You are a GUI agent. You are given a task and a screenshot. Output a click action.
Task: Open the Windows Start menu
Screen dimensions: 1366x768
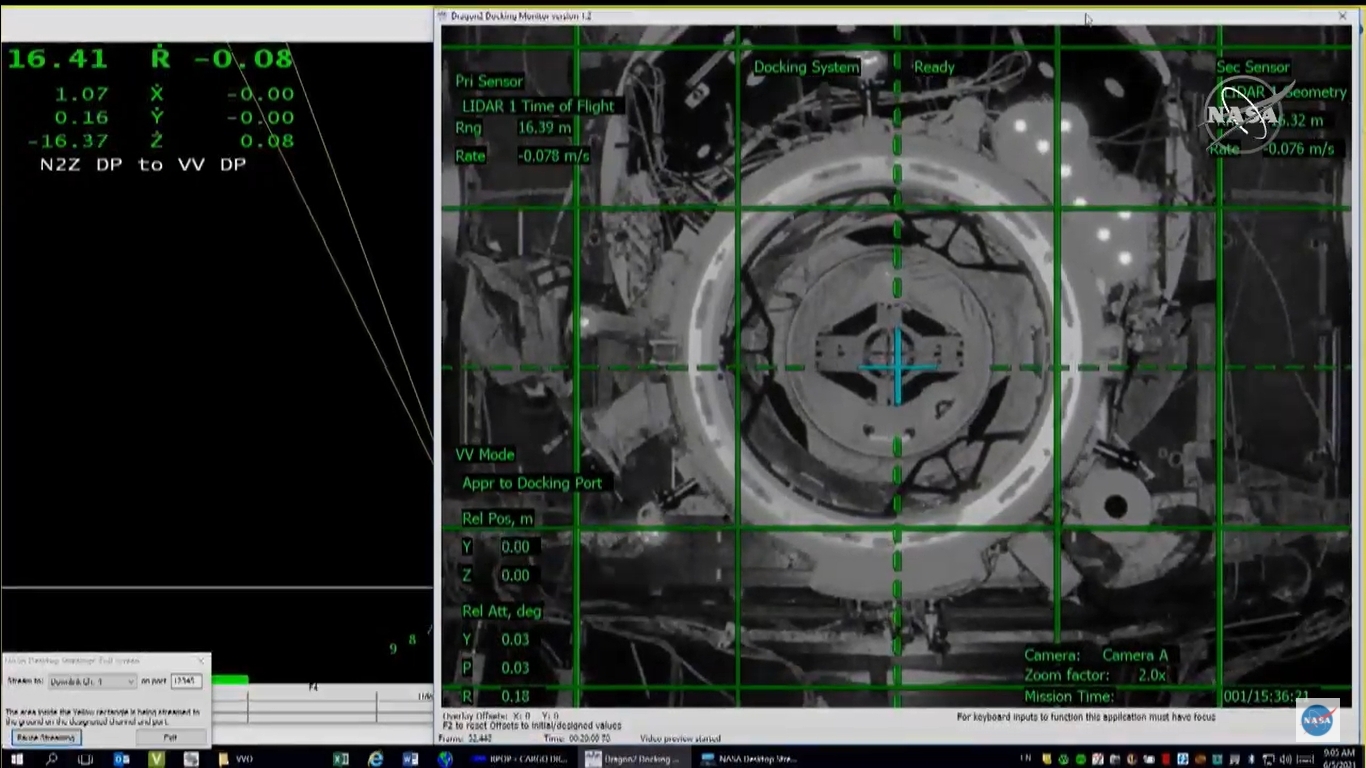17,759
